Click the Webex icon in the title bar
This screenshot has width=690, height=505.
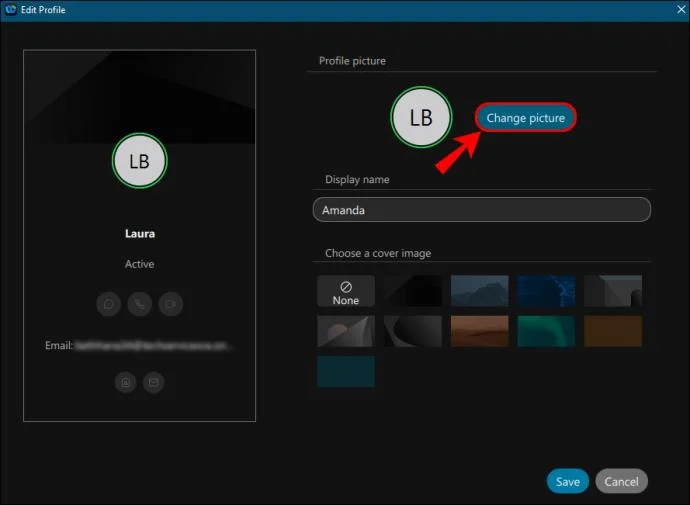(x=11, y=9)
